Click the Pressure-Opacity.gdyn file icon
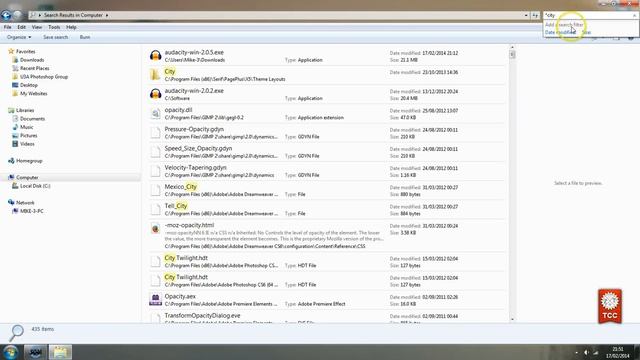Viewport: 640px width, 360px height. 155,132
